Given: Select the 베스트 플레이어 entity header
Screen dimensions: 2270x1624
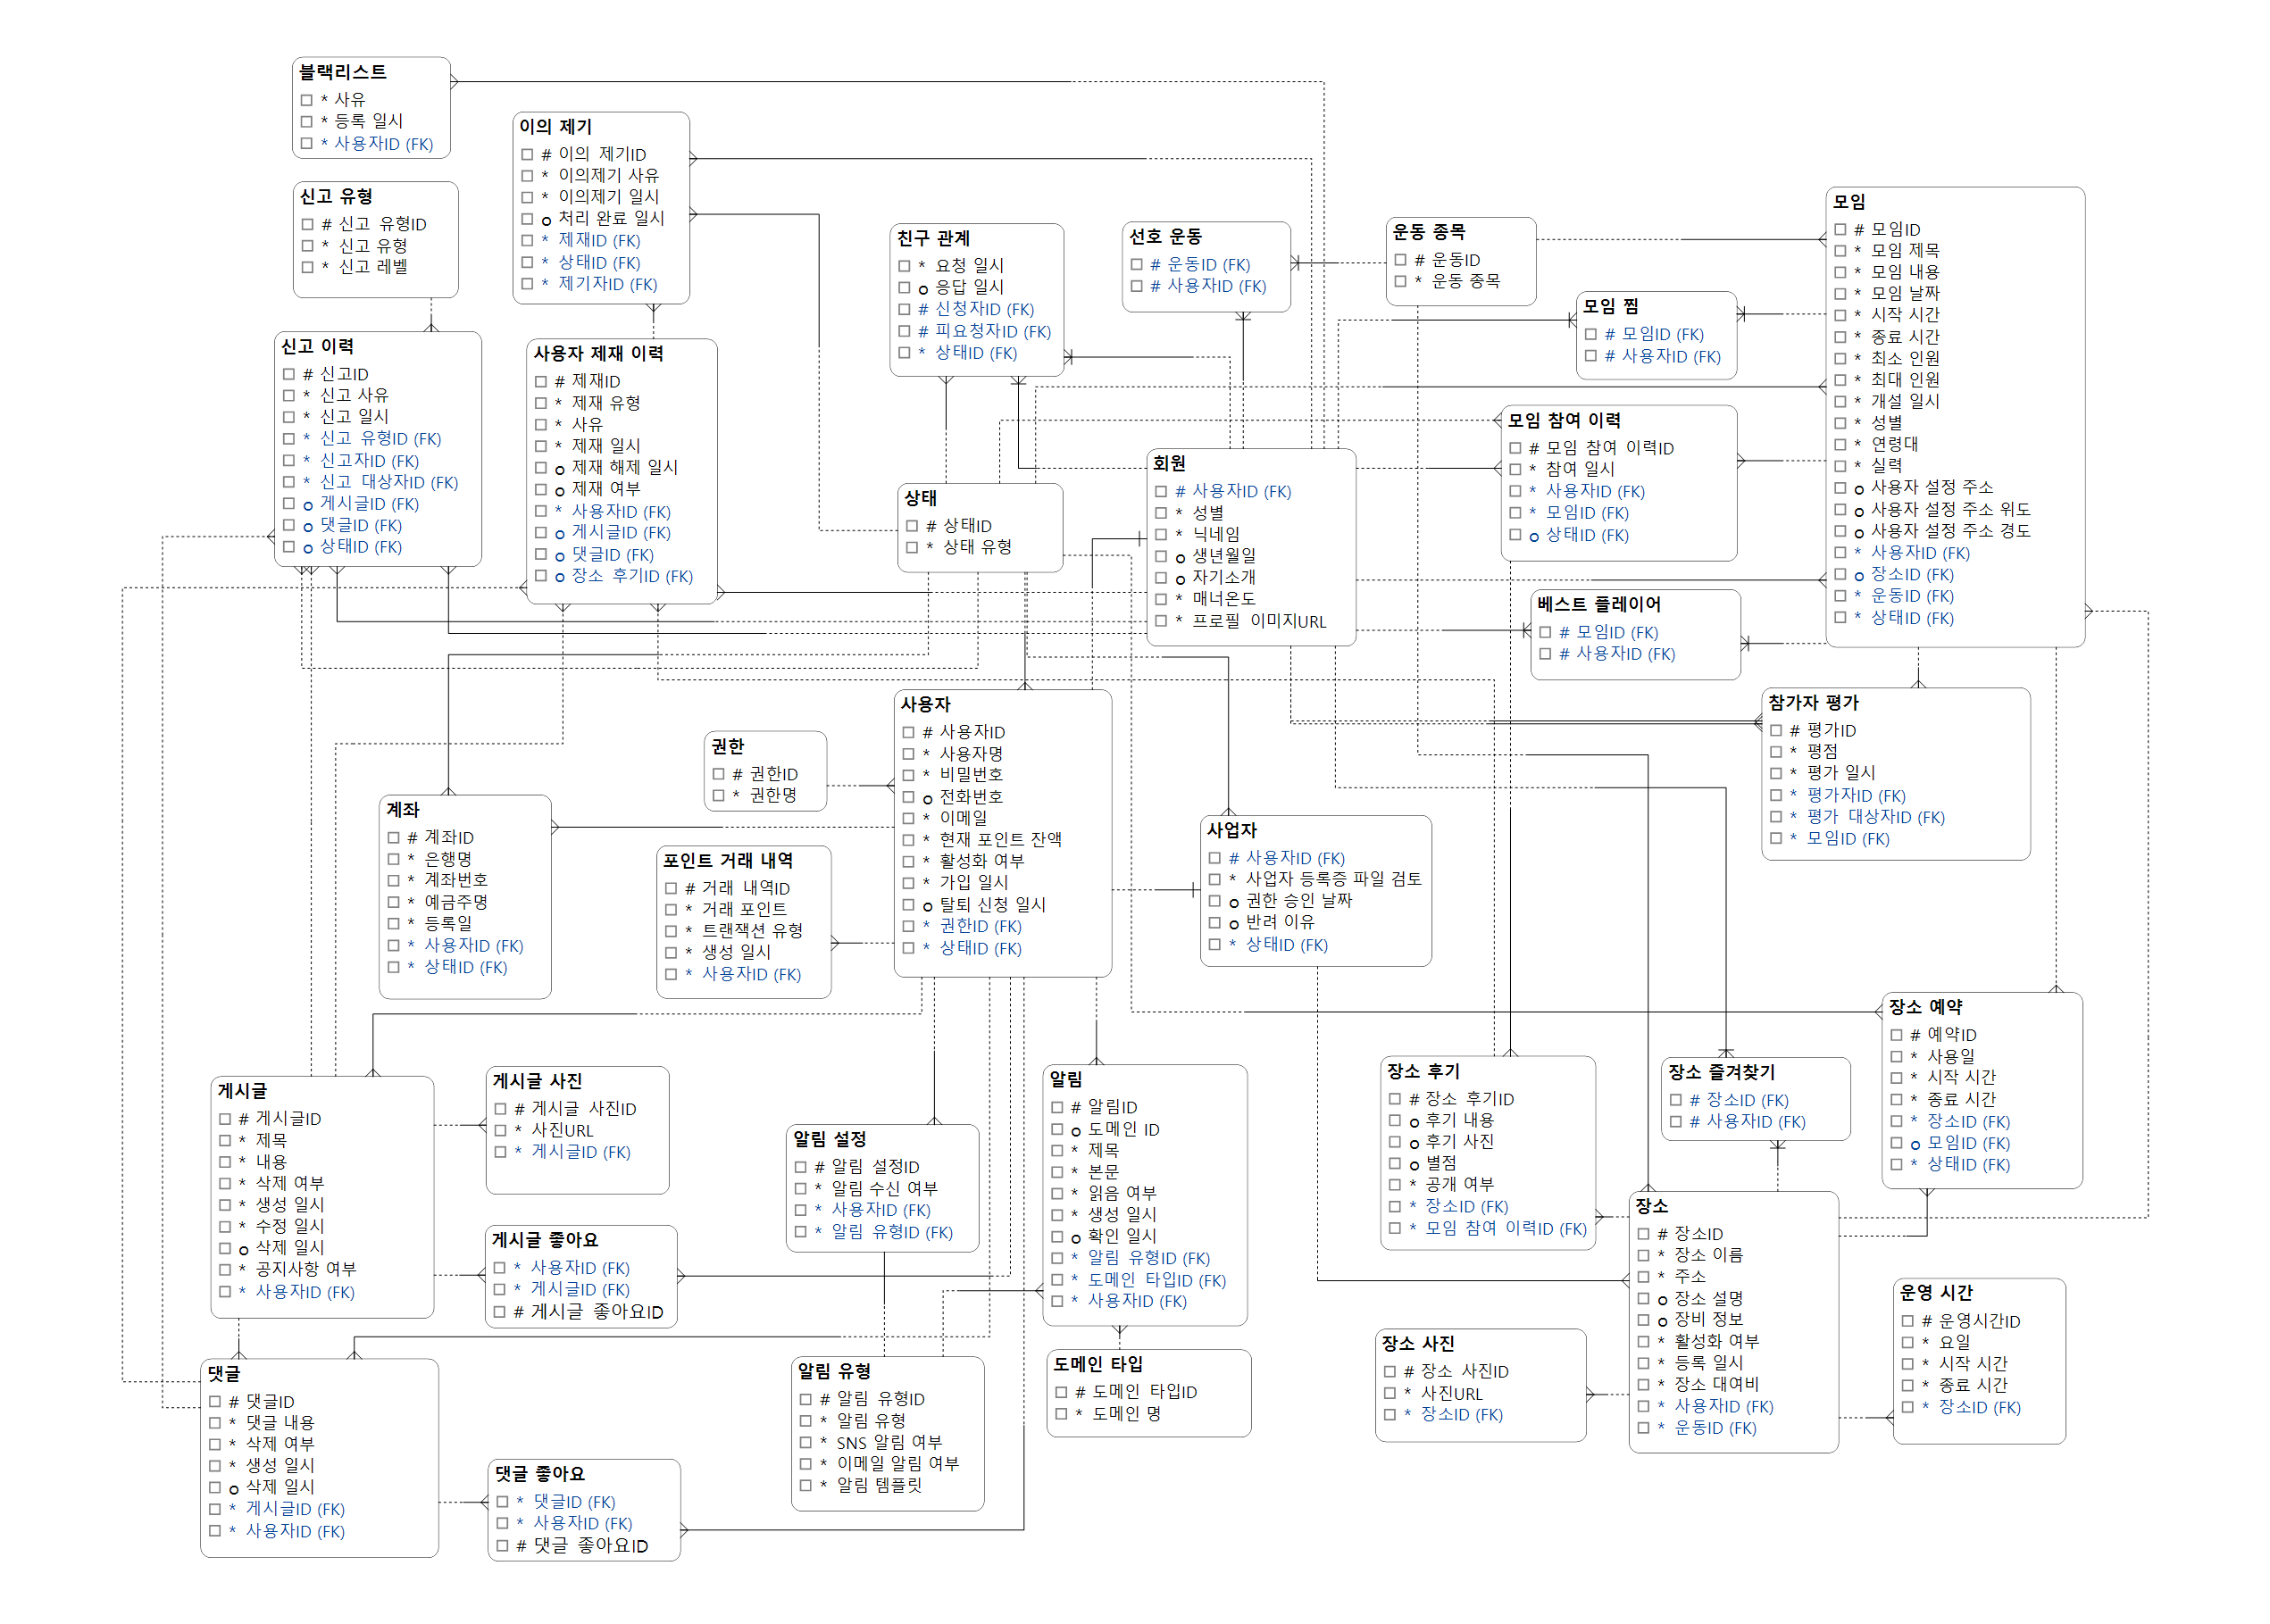Looking at the screenshot, I should pos(1598,604).
